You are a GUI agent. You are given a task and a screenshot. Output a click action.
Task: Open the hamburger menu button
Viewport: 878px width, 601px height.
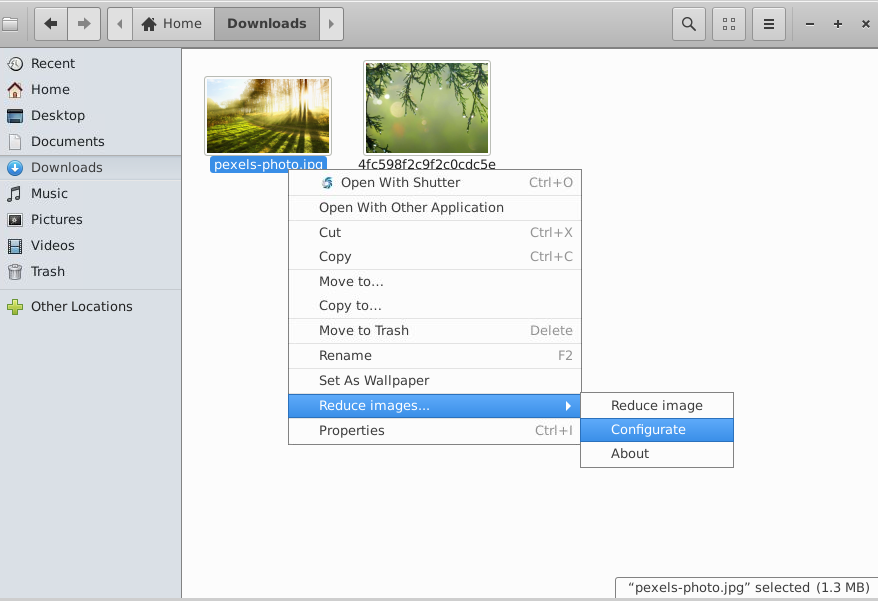tap(769, 24)
